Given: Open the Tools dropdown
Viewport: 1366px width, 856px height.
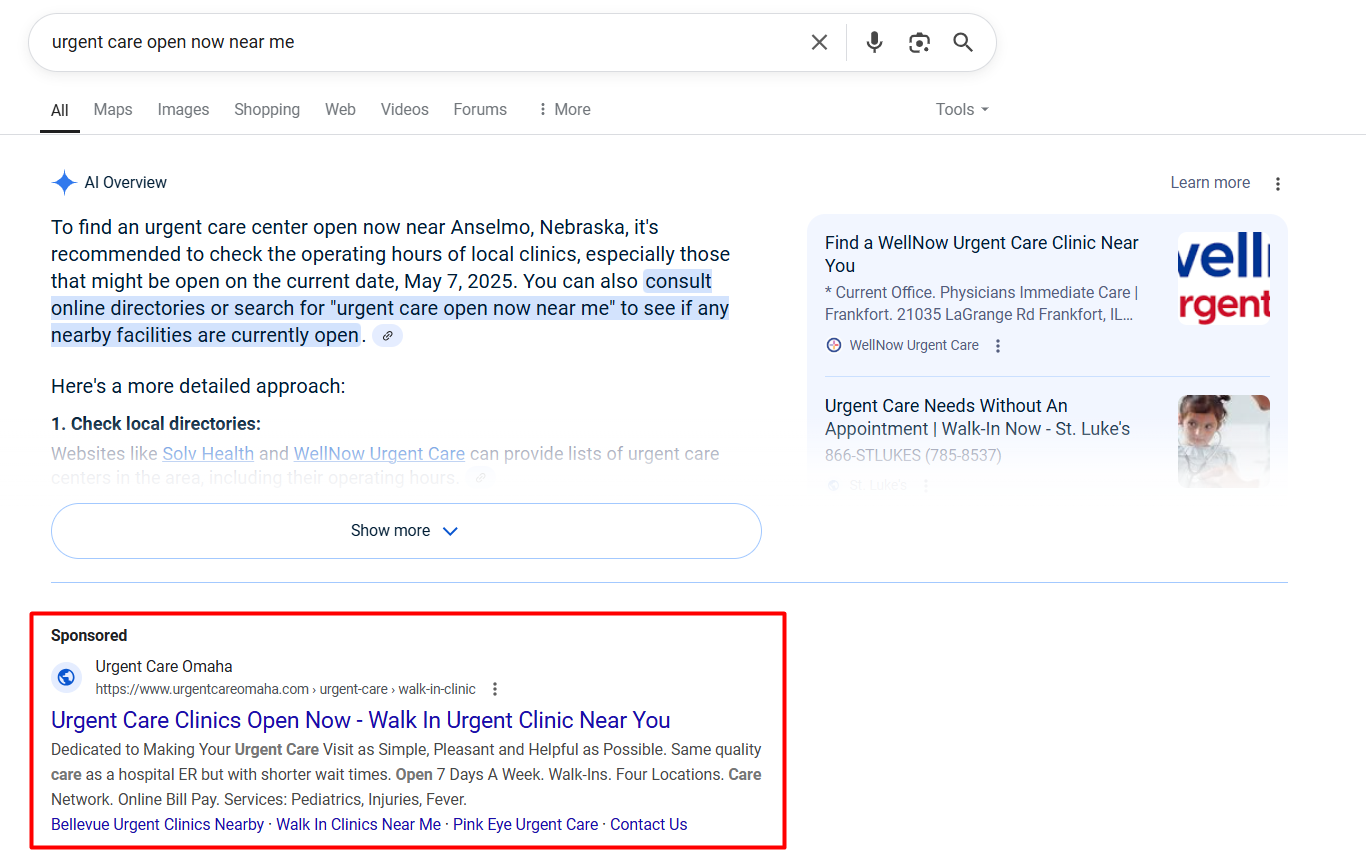Looking at the screenshot, I should (962, 110).
